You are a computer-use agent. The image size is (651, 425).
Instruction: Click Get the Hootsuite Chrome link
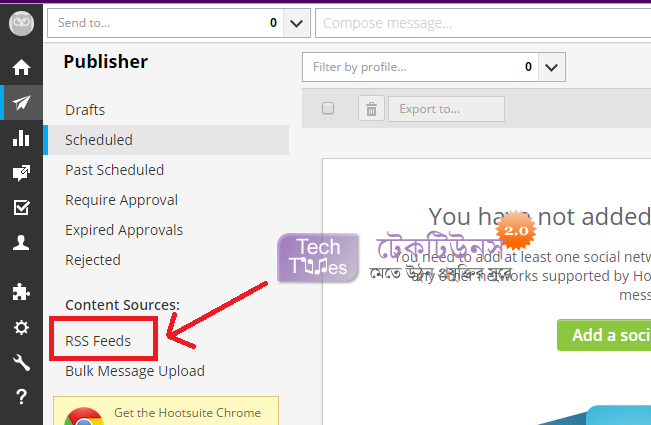tap(188, 413)
